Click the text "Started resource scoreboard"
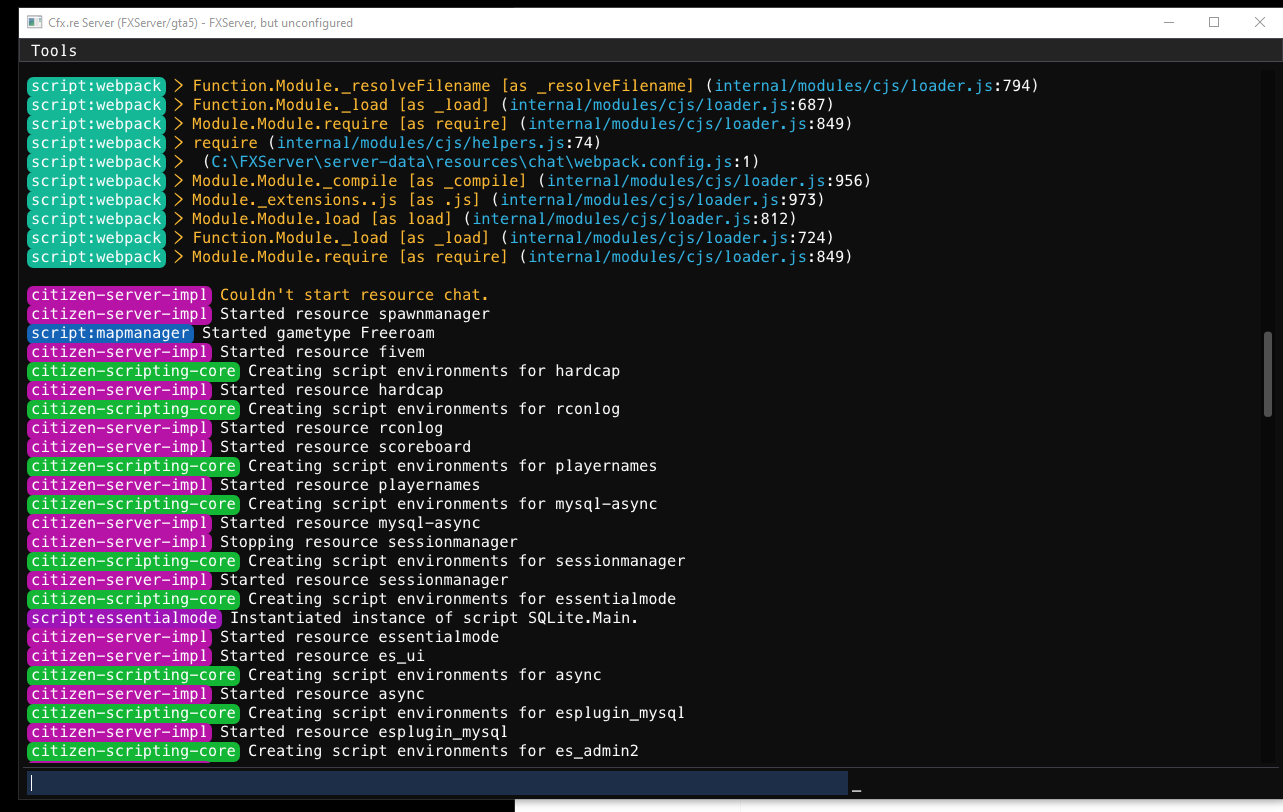The image size is (1283, 812). click(345, 447)
